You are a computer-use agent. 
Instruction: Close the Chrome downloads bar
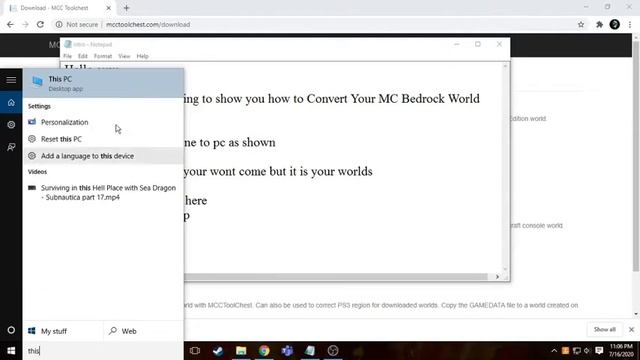tap(631, 329)
